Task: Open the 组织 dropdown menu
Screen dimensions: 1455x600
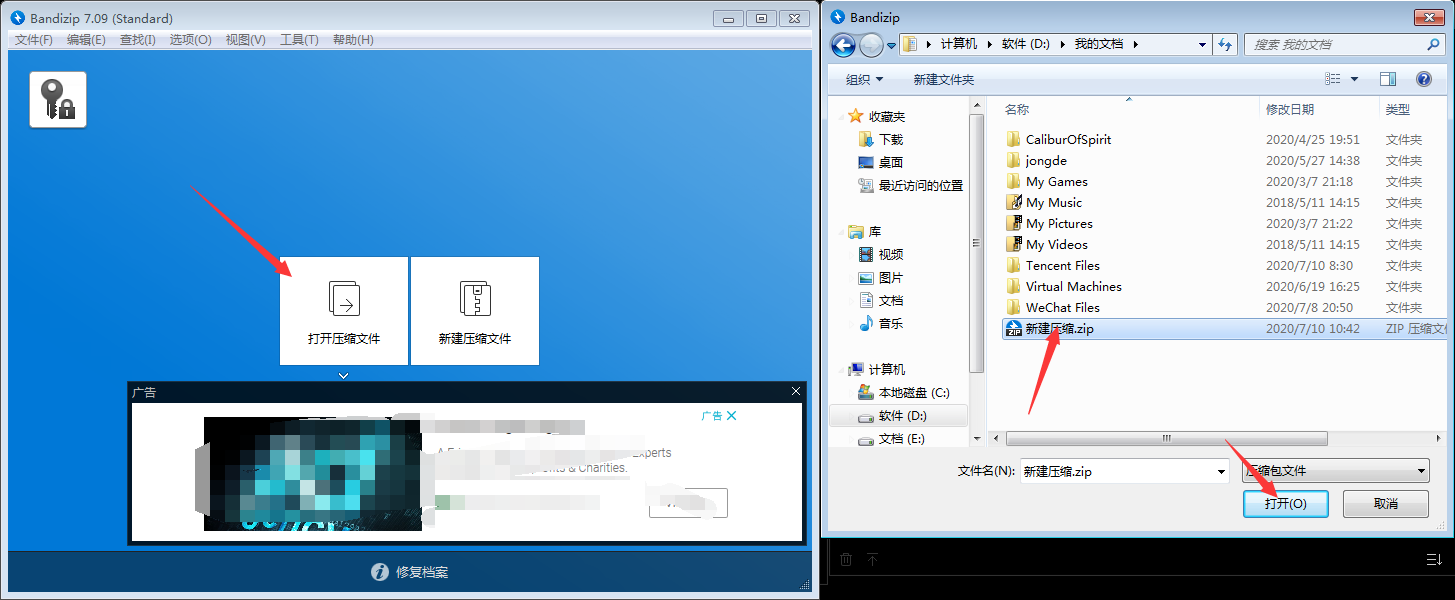Action: tap(864, 79)
